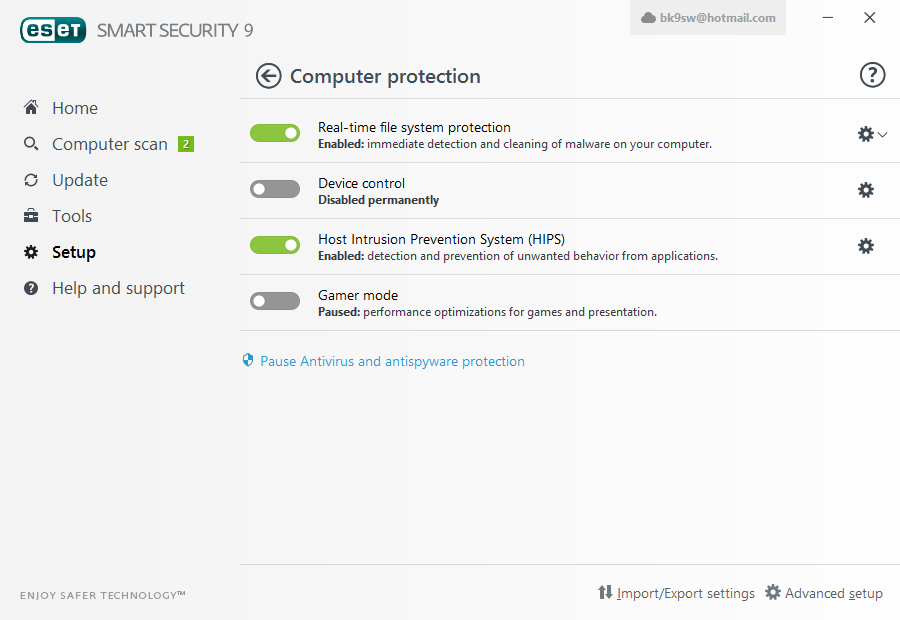Turn on the Gamer mode toggle
Viewport: 900px width, 620px height.
tap(275, 301)
